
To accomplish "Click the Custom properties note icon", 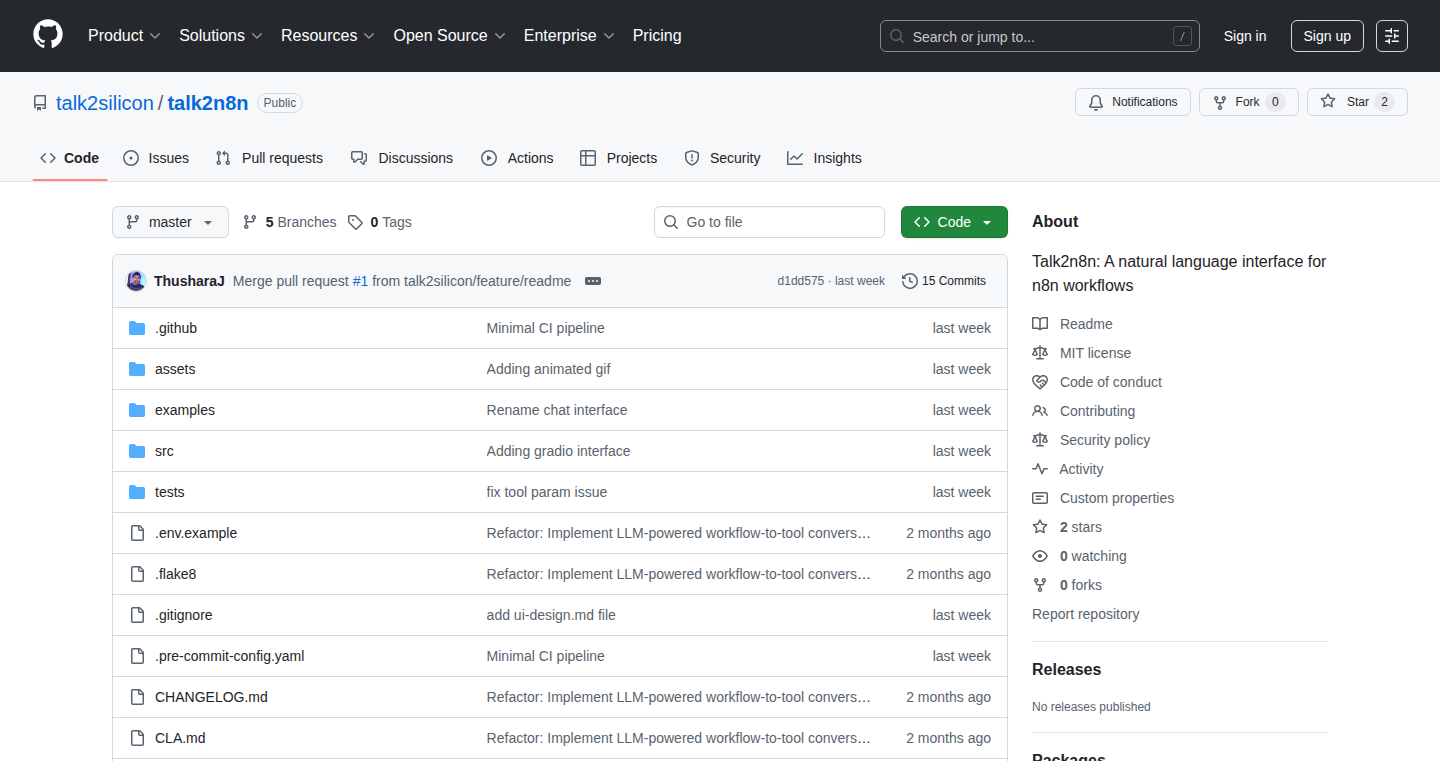I will (1040, 498).
